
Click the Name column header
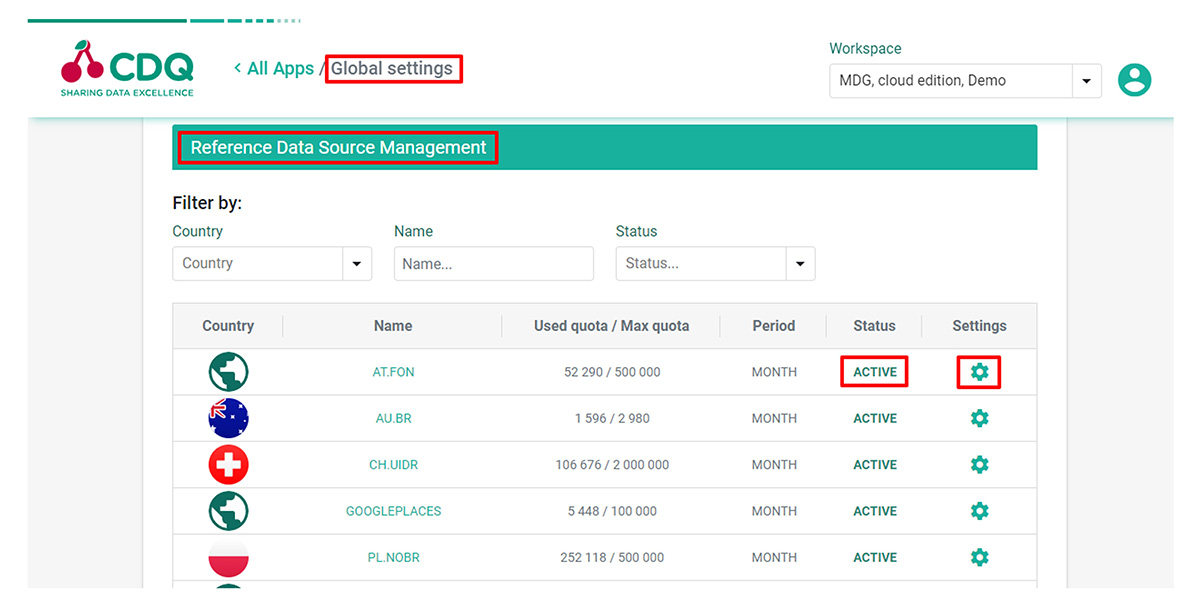click(393, 326)
